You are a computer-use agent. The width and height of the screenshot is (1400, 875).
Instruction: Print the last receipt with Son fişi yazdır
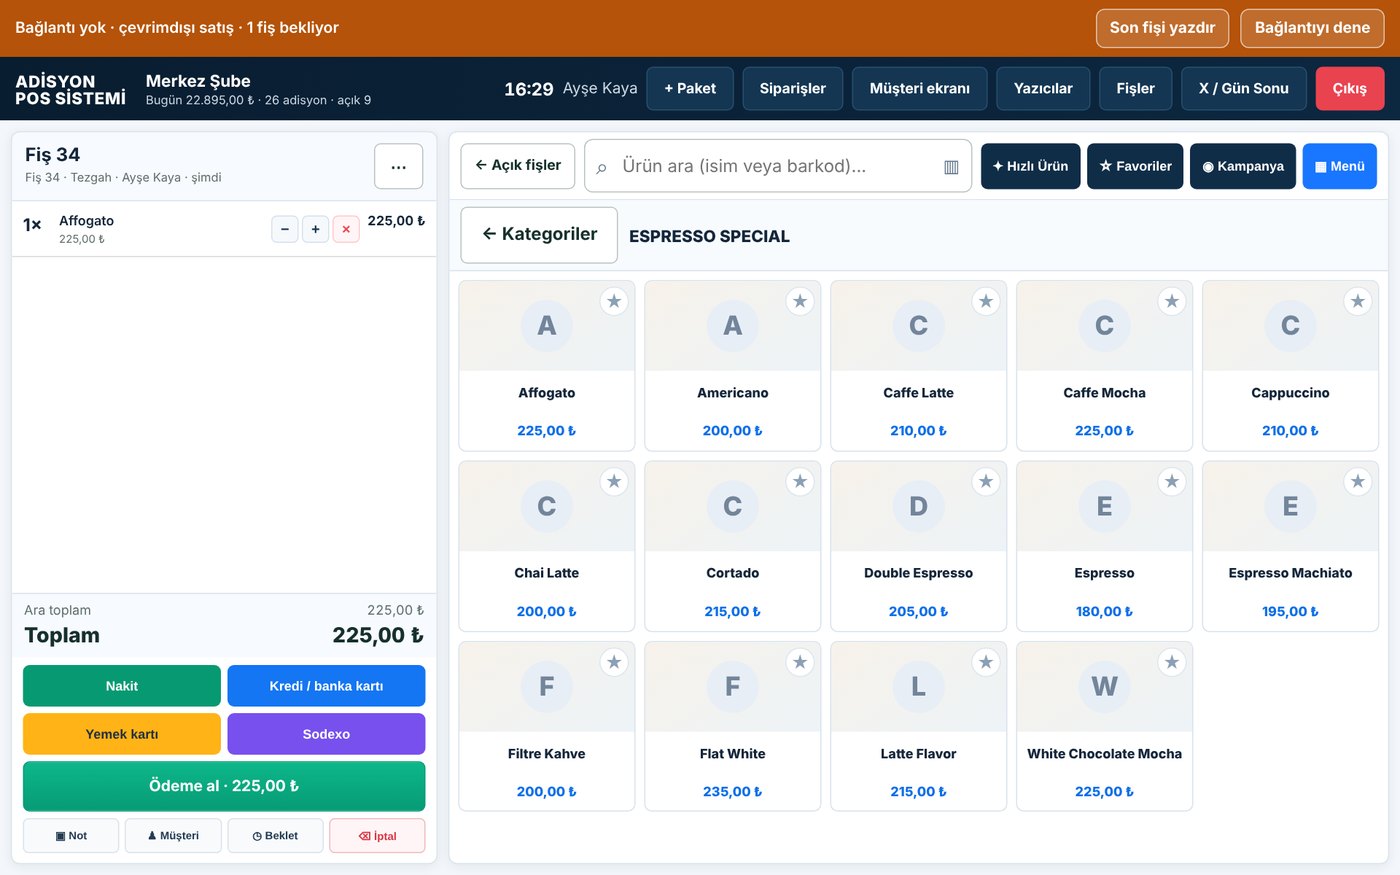point(1162,28)
